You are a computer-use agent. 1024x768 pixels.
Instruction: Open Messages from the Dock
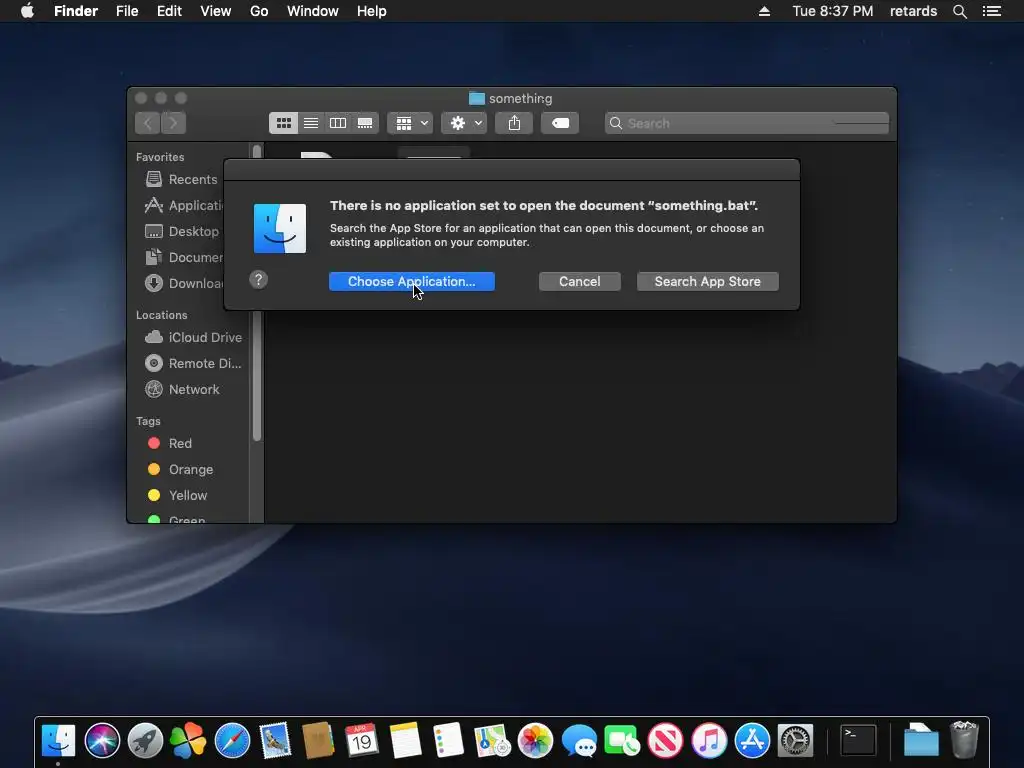click(579, 741)
